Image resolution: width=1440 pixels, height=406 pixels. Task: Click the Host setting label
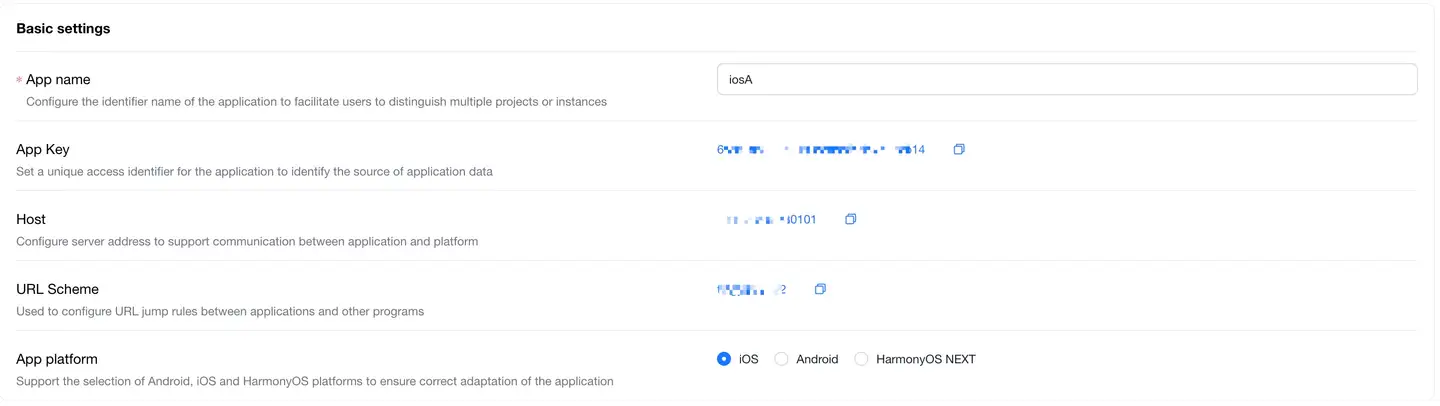[31, 219]
